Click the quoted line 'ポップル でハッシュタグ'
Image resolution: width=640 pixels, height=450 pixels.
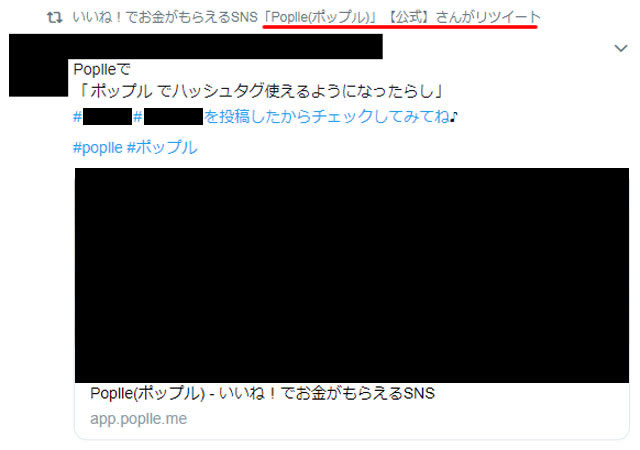260,91
